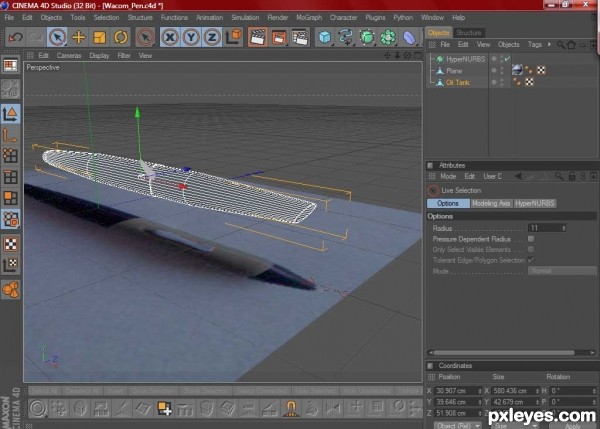Open viewport Display menu

click(x=99, y=55)
